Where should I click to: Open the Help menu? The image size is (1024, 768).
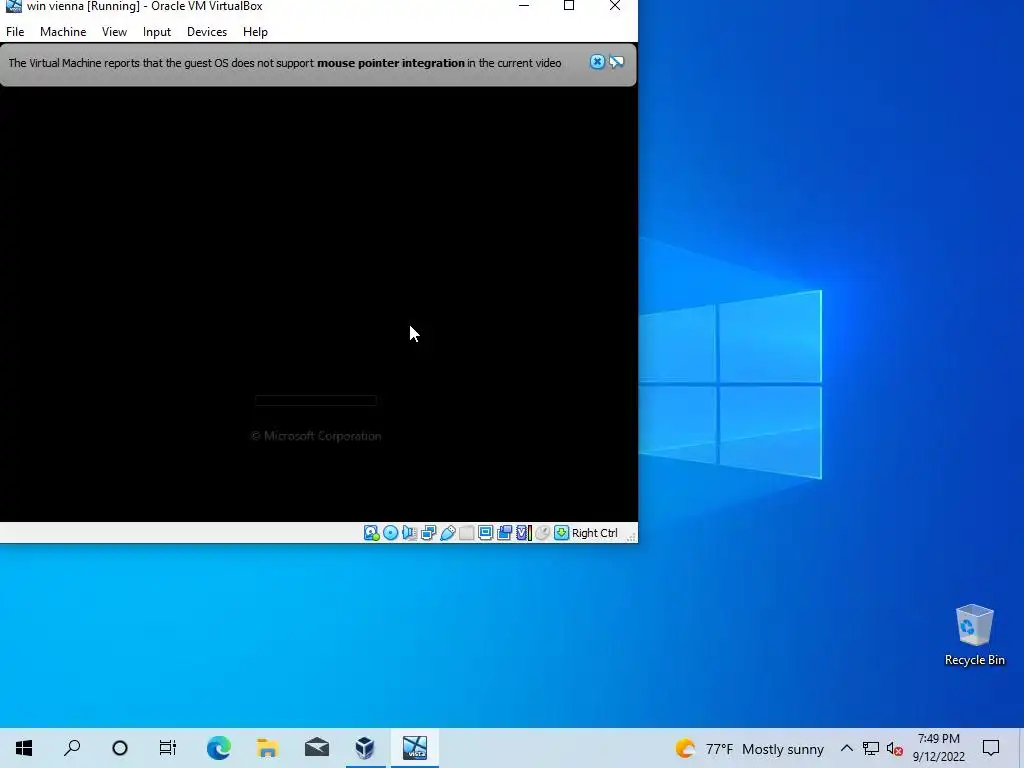(255, 31)
